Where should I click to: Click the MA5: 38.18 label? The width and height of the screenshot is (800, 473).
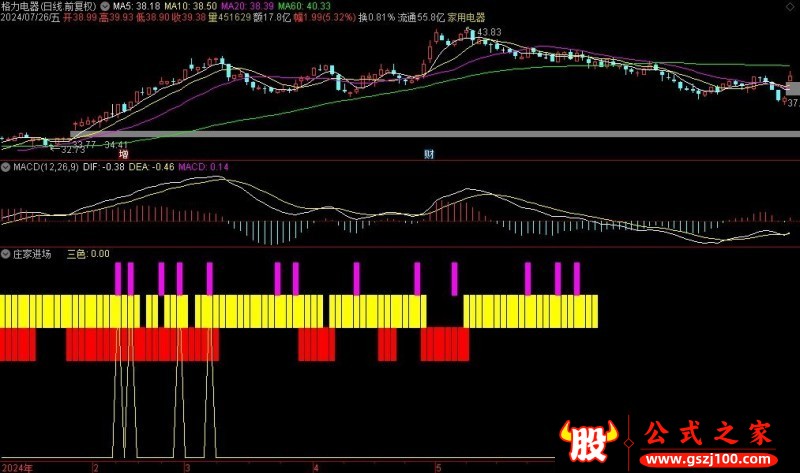[x=136, y=6]
